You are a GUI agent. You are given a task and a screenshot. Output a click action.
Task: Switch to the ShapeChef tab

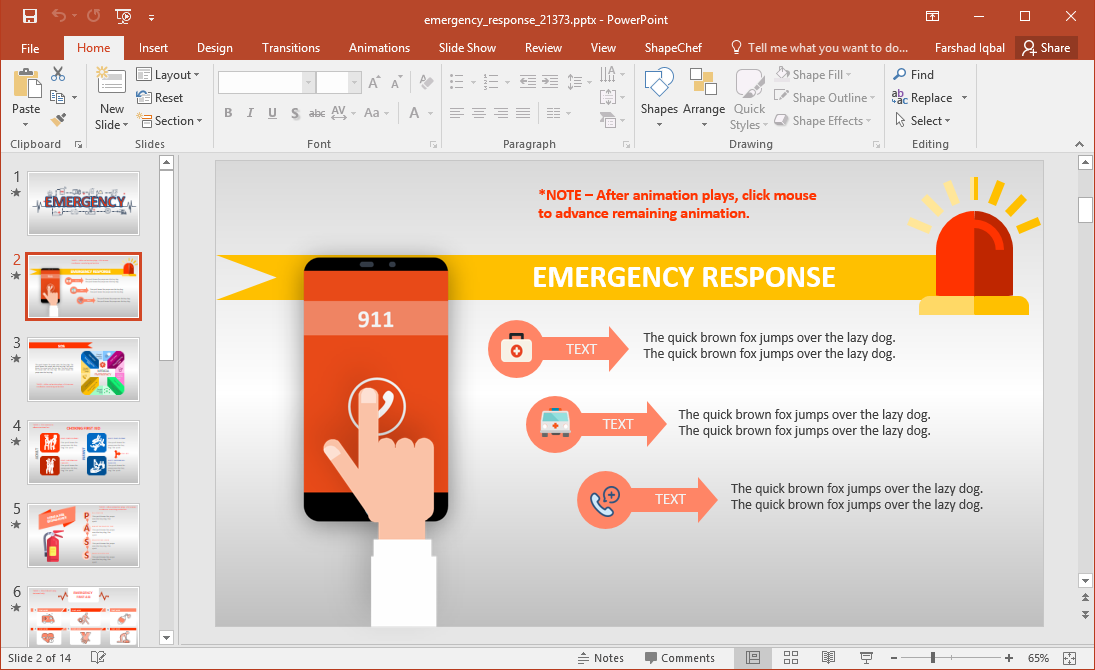[x=672, y=48]
